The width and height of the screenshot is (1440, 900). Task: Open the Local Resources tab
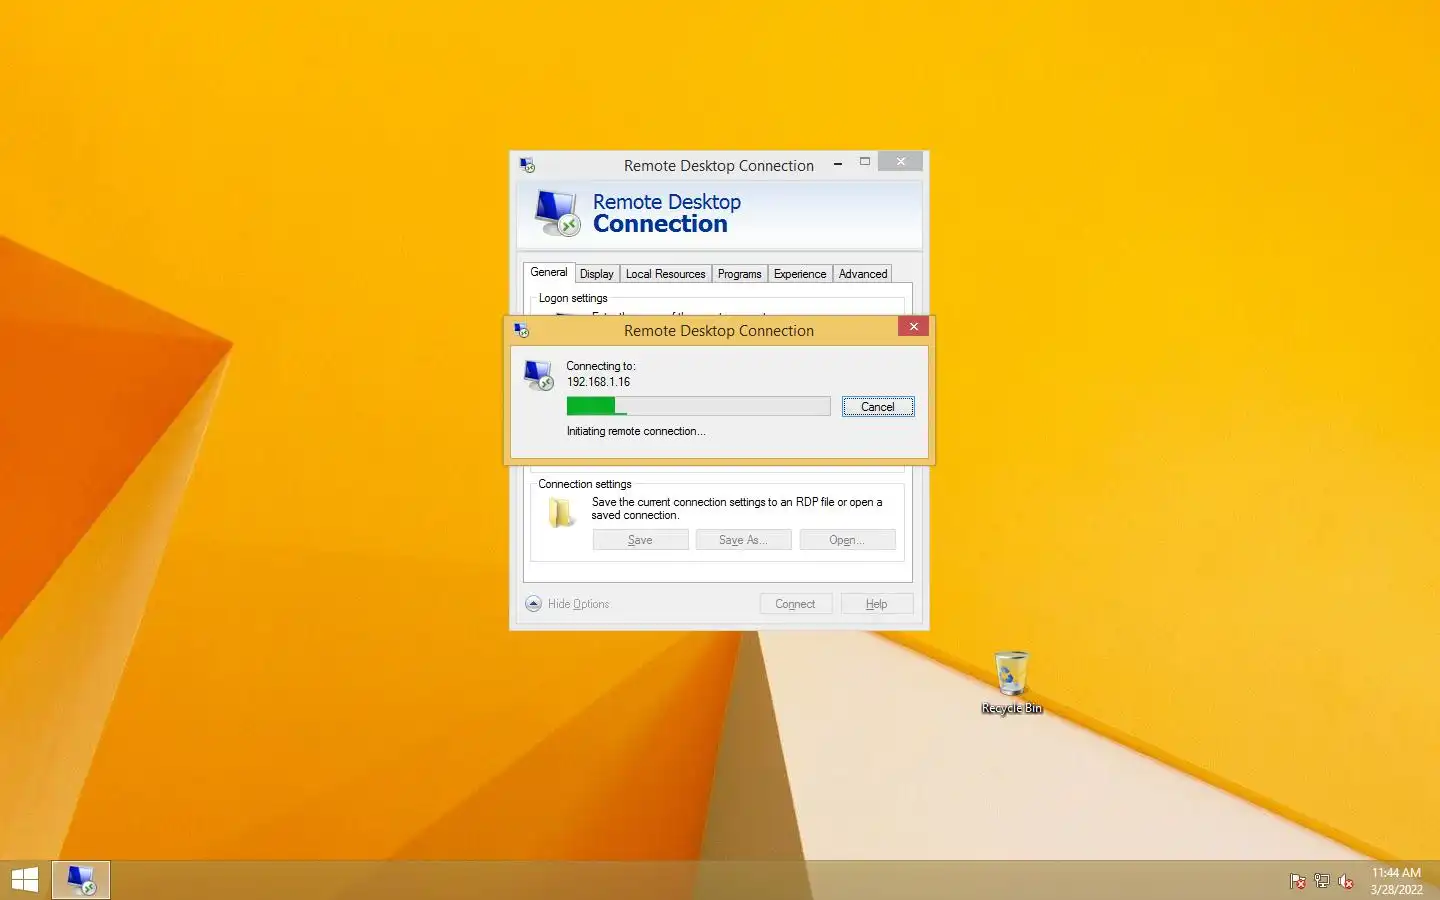click(665, 274)
